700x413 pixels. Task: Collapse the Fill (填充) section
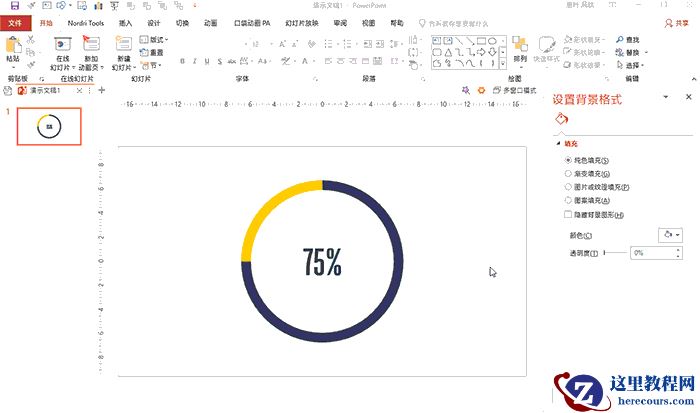point(560,144)
